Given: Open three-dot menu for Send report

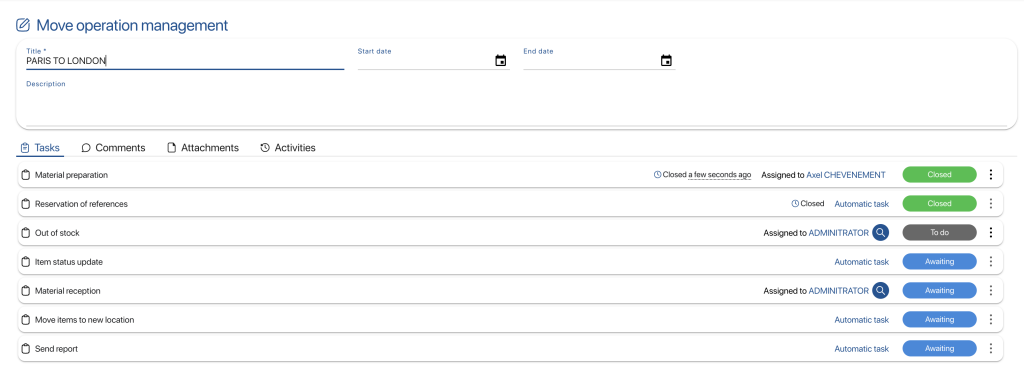Looking at the screenshot, I should [x=991, y=349].
